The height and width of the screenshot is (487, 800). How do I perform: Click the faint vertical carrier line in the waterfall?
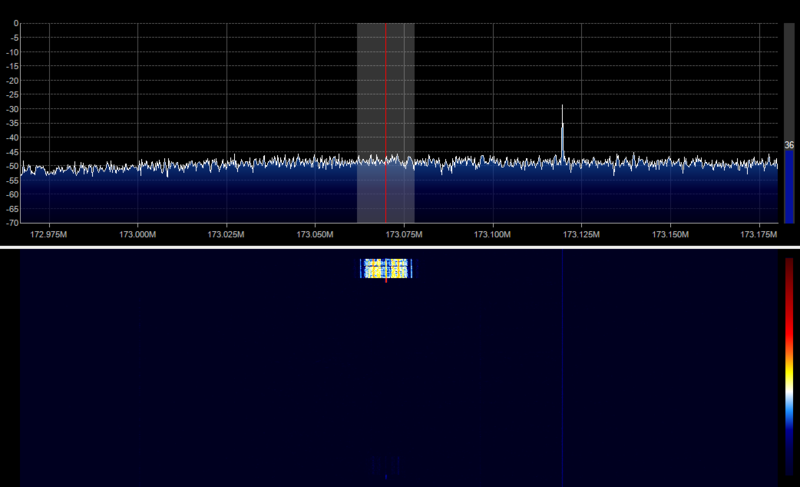[x=562, y=367]
